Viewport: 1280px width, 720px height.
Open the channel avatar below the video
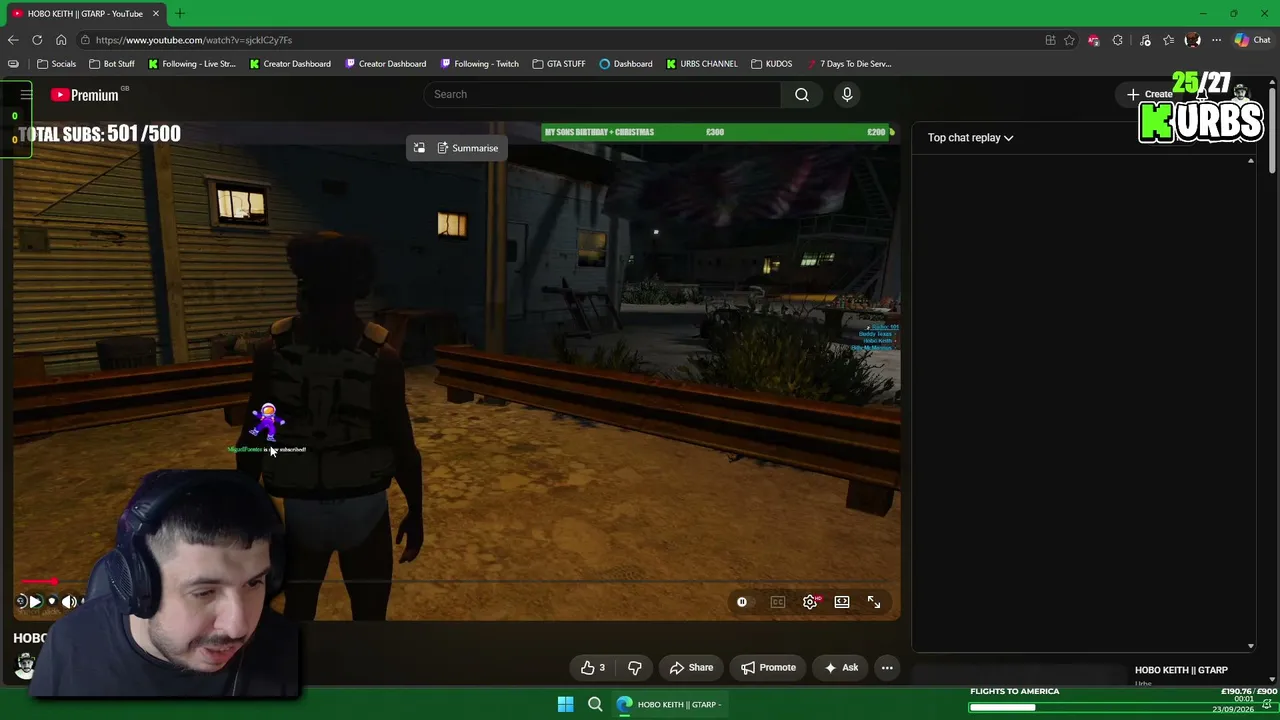click(25, 667)
